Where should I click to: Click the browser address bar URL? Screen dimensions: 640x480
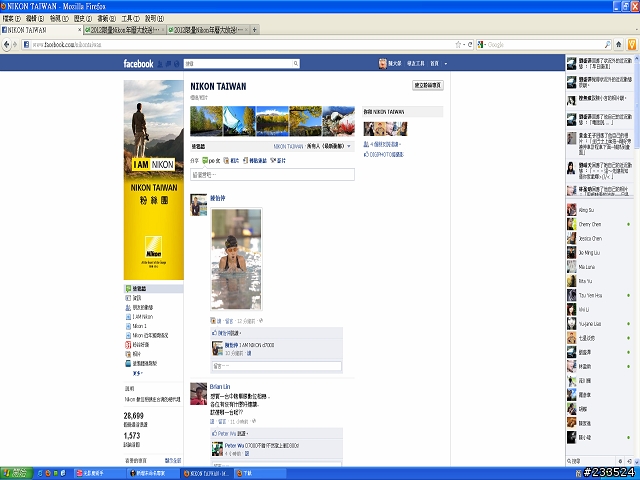(67, 44)
